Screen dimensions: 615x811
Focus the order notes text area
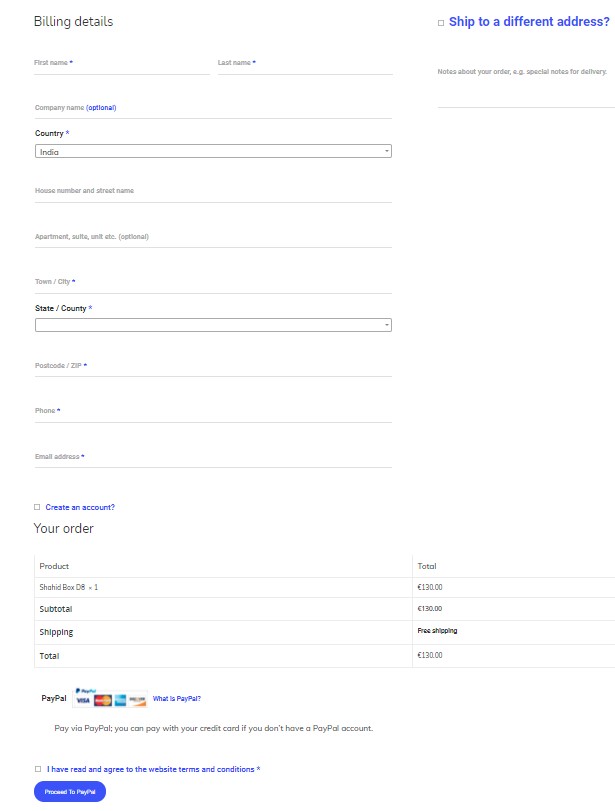coord(526,85)
